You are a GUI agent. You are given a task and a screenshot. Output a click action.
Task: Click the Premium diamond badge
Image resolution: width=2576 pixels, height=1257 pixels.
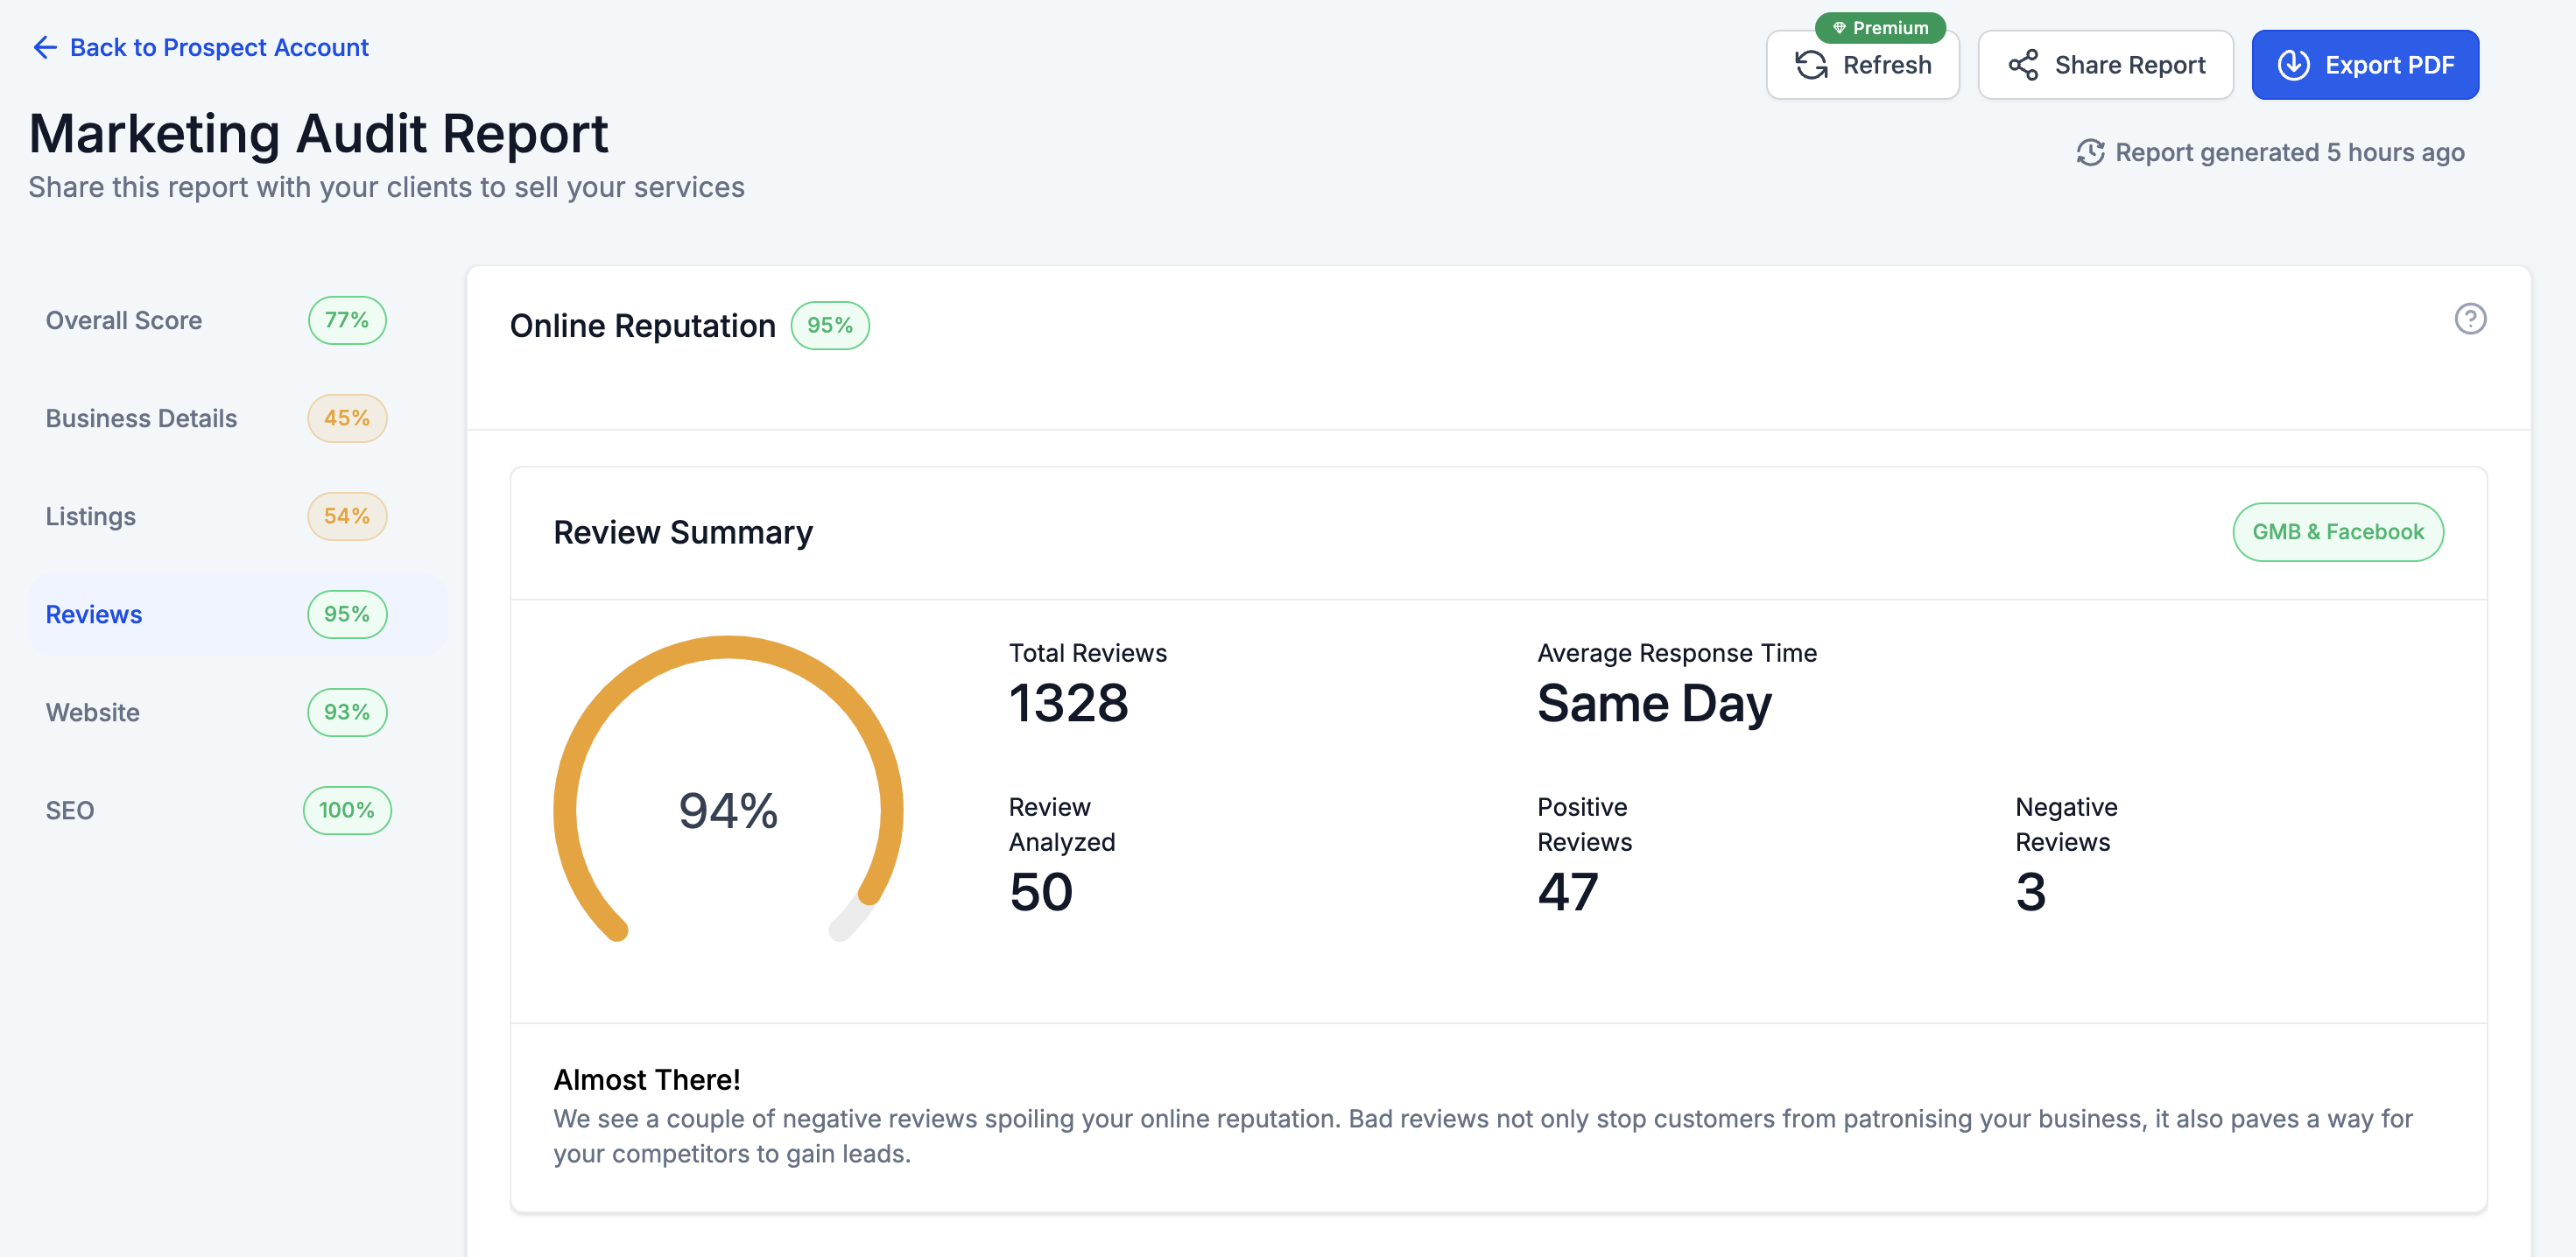[1879, 27]
